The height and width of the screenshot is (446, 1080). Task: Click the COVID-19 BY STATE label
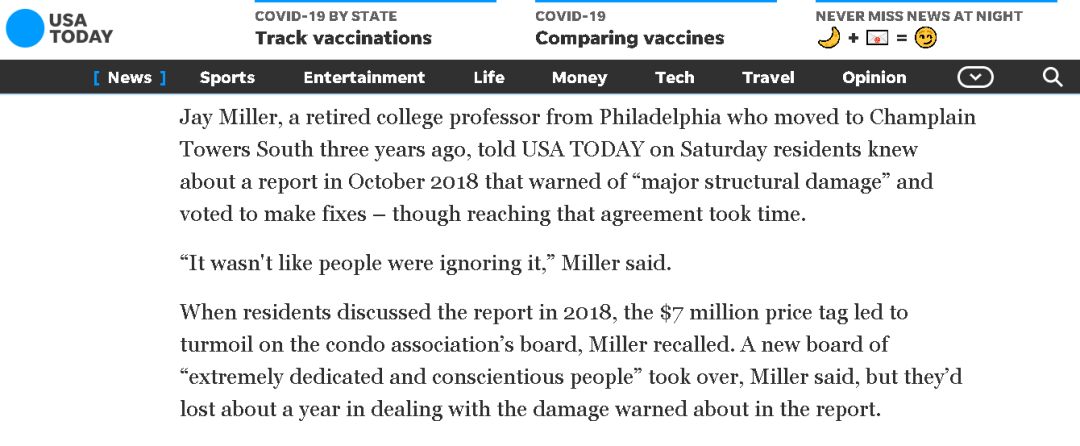tap(325, 16)
